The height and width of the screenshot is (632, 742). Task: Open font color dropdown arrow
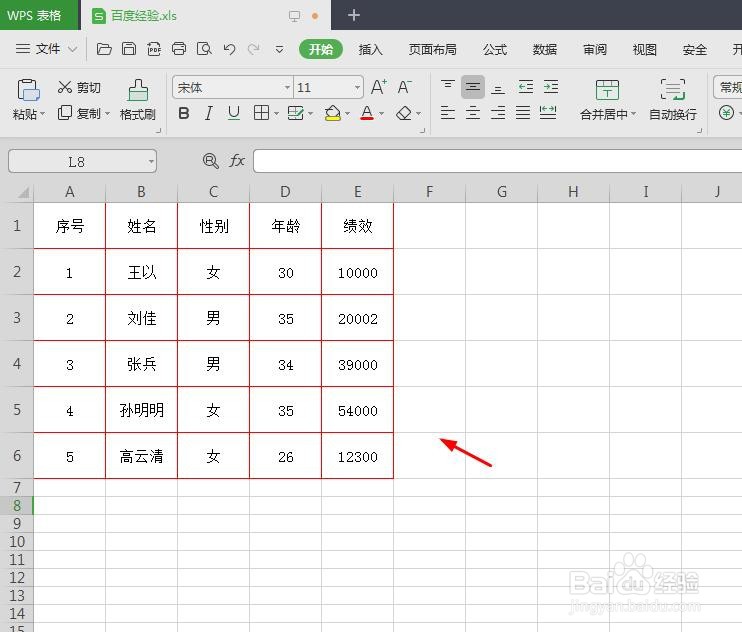[x=381, y=114]
